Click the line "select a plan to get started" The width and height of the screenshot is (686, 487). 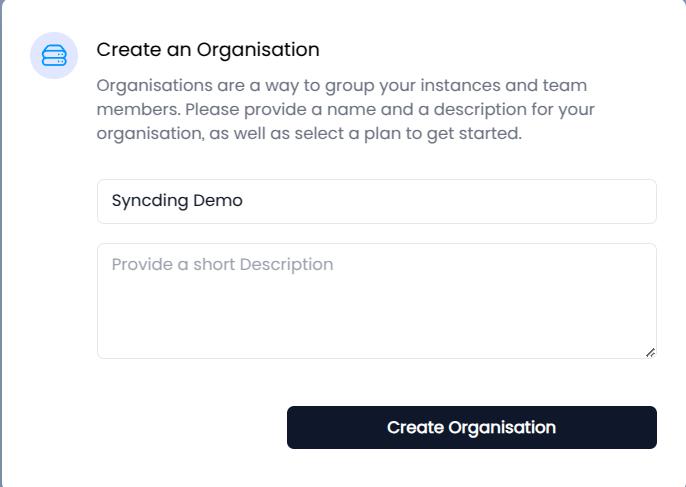309,134
